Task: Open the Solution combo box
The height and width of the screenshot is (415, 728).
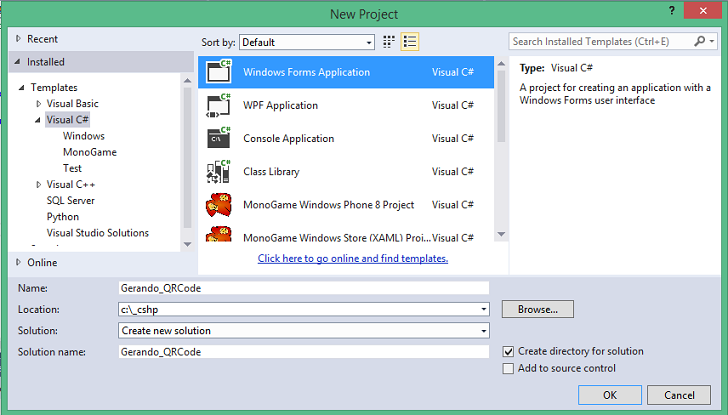Action: [304, 331]
